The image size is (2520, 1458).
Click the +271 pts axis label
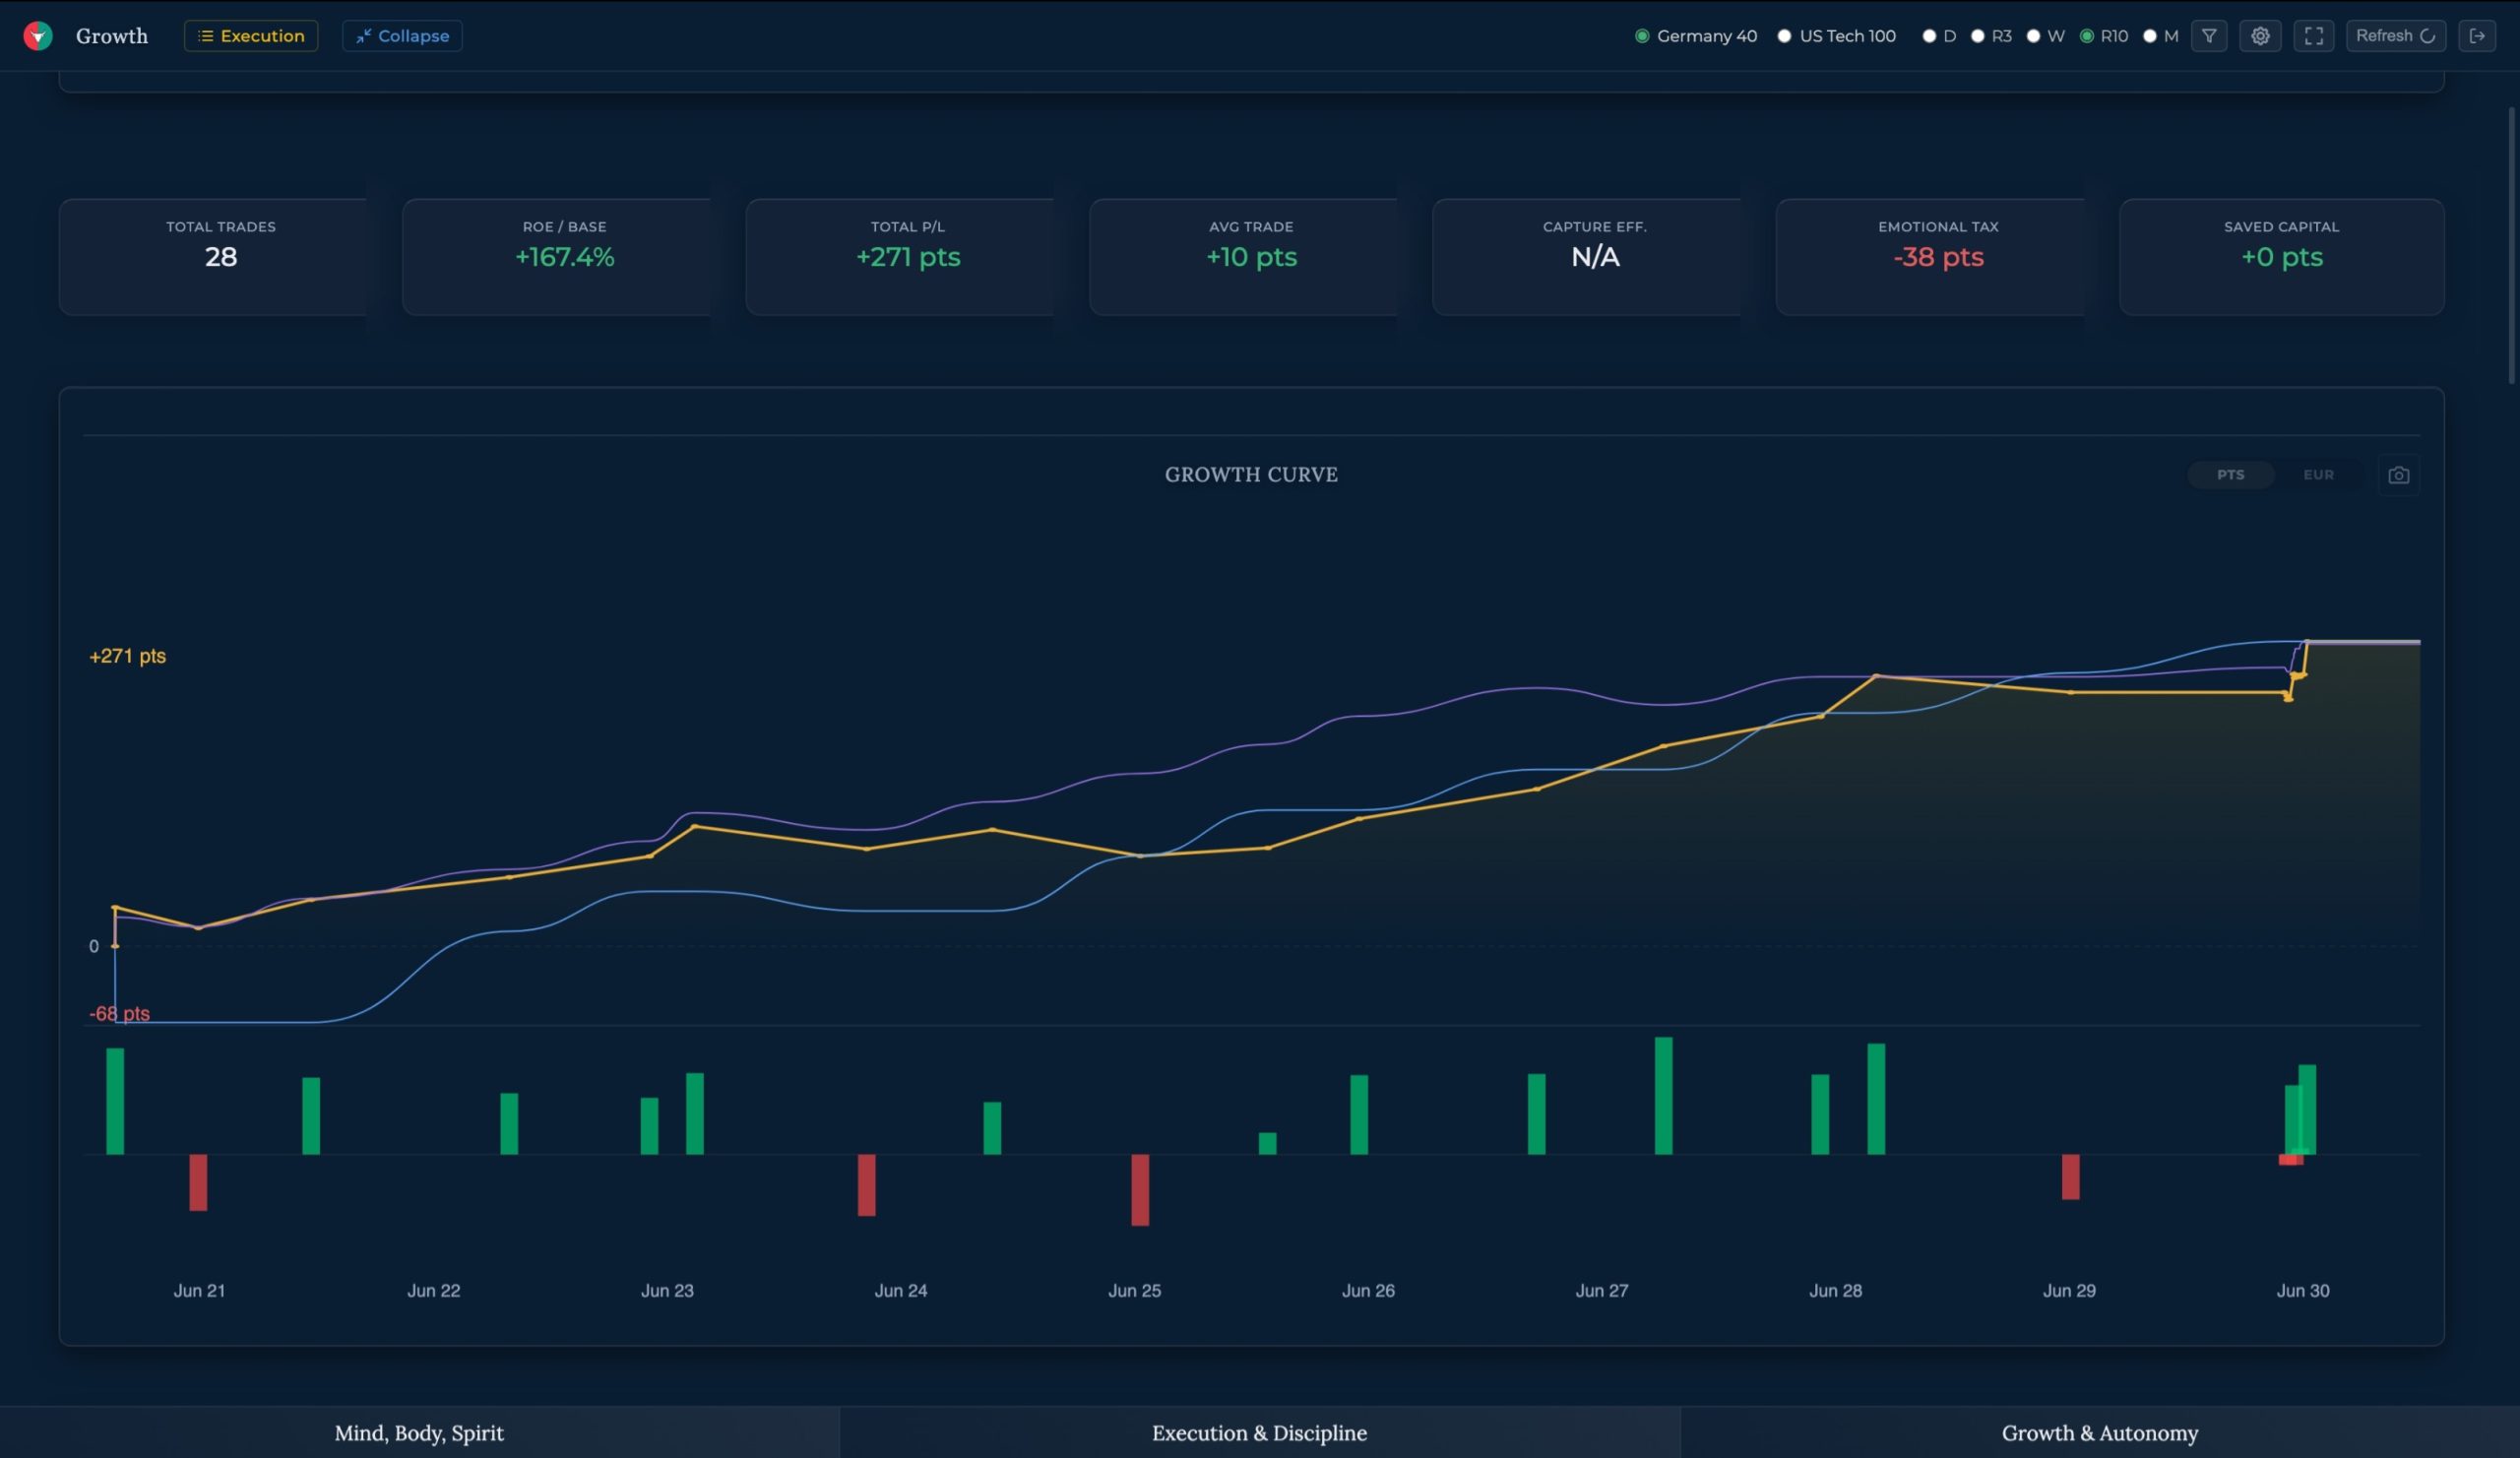(x=128, y=656)
